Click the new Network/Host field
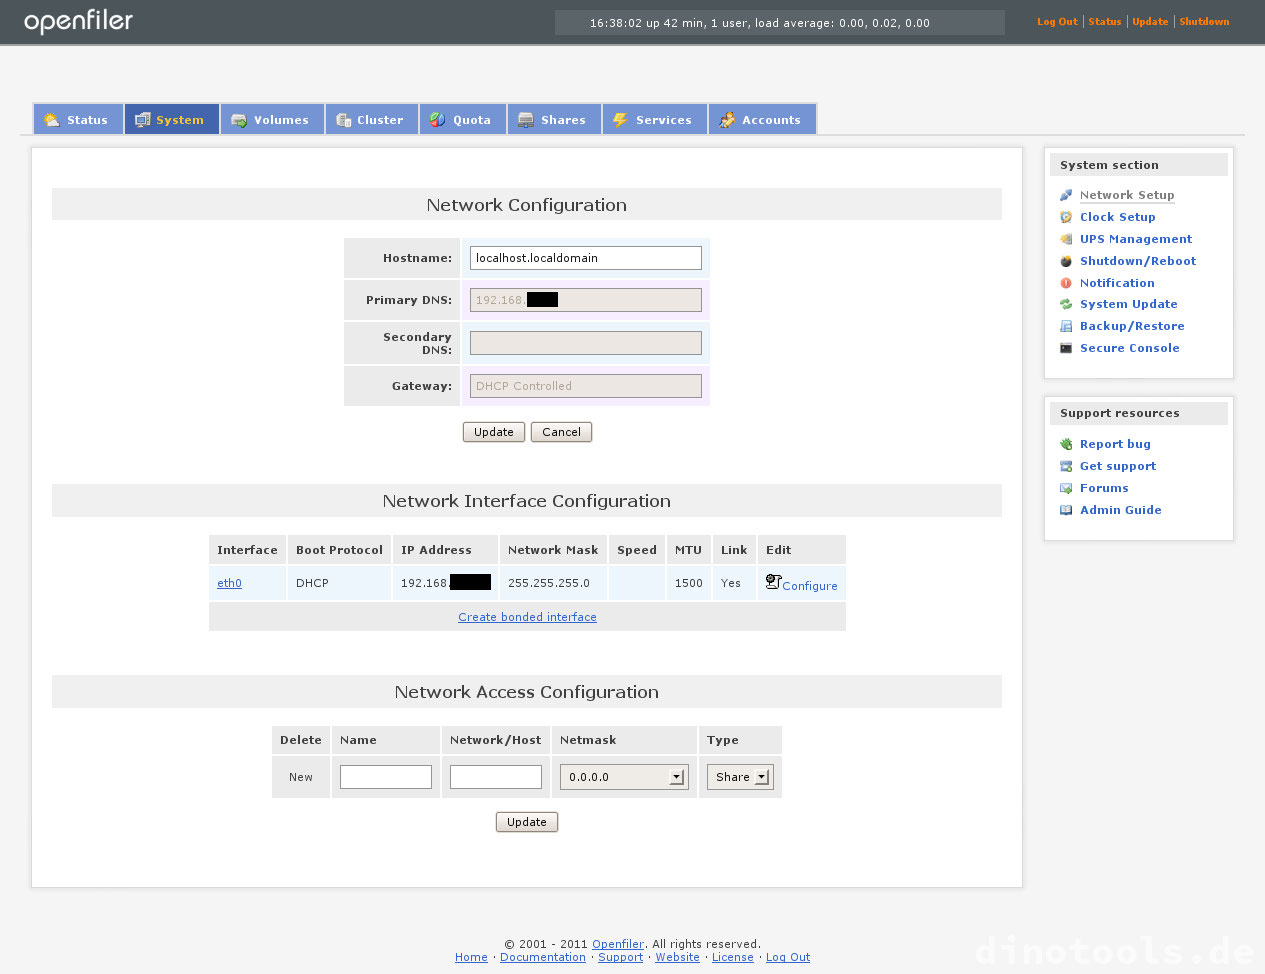 tap(496, 777)
